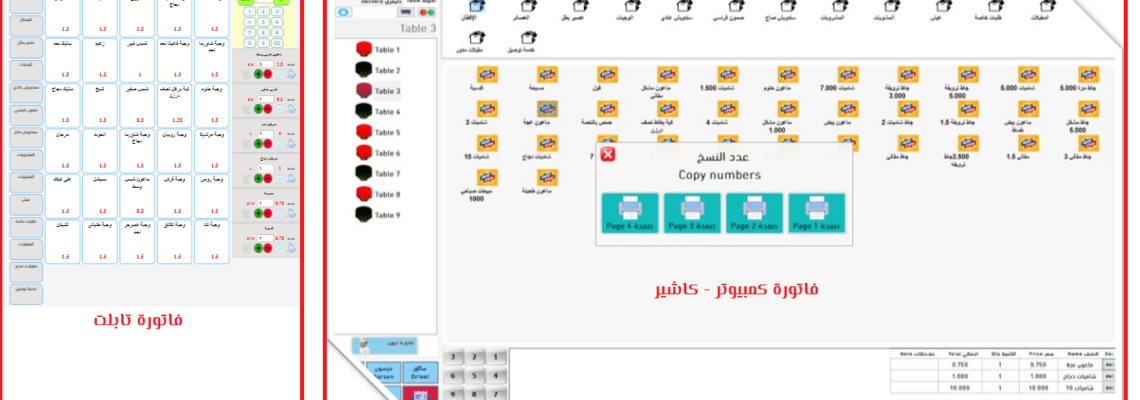Click keypad digit 6 in cashier window
The height and width of the screenshot is (400, 1140).
tap(454, 375)
